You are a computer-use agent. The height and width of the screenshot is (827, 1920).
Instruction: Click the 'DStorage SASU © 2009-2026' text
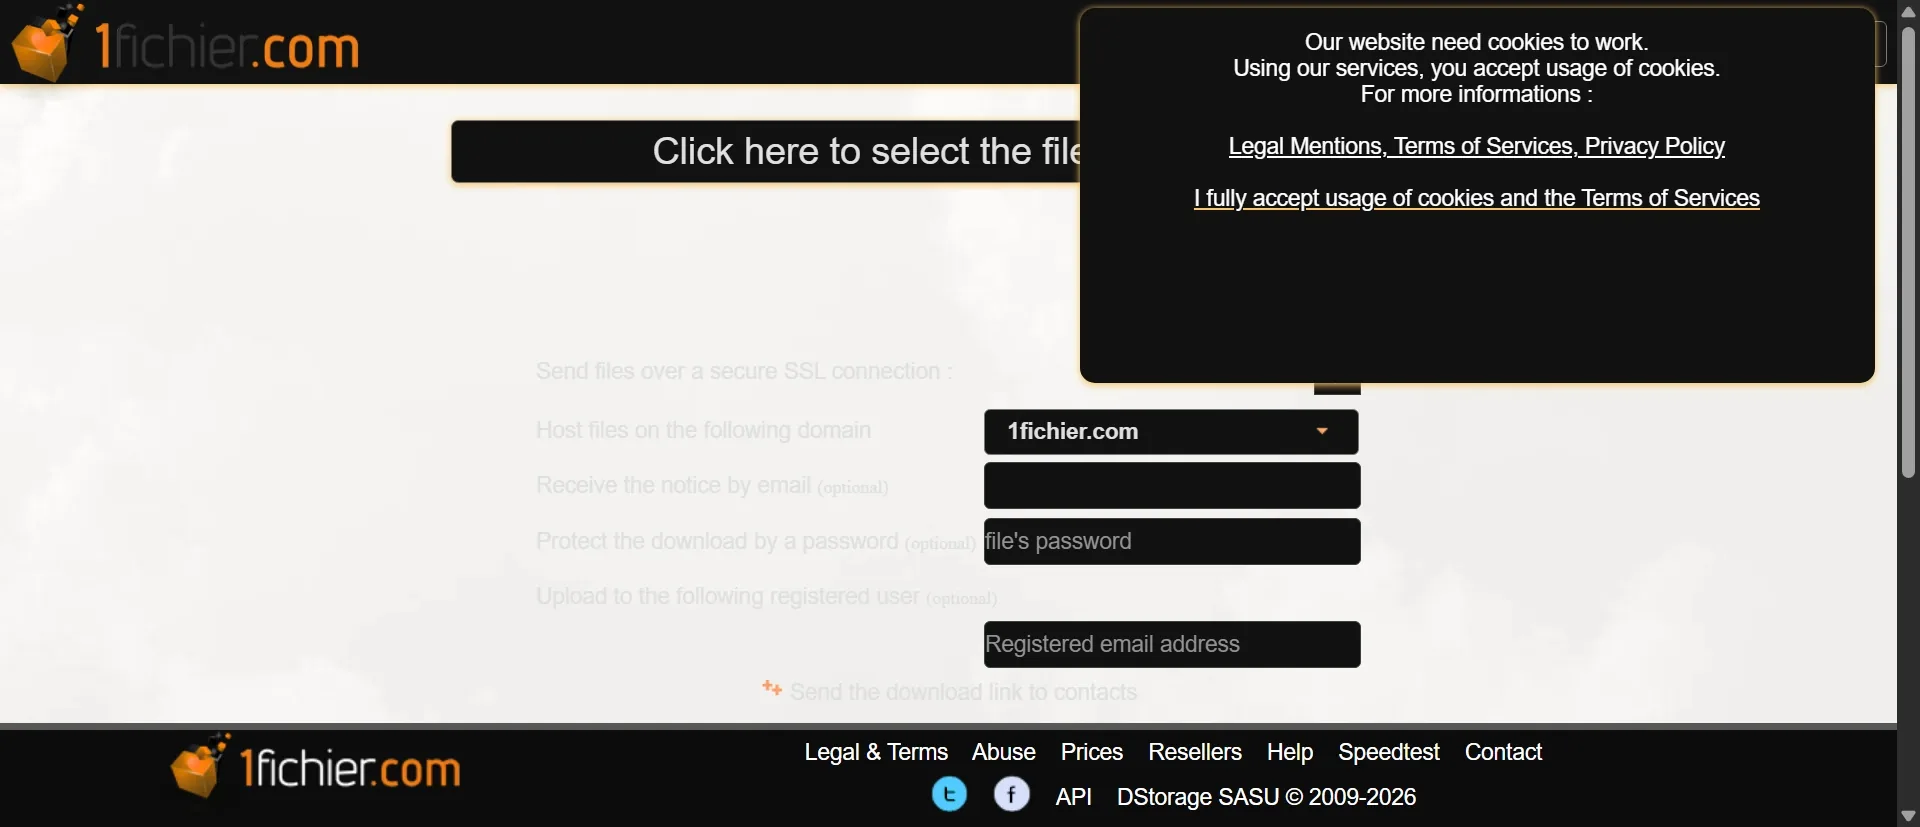coord(1266,797)
